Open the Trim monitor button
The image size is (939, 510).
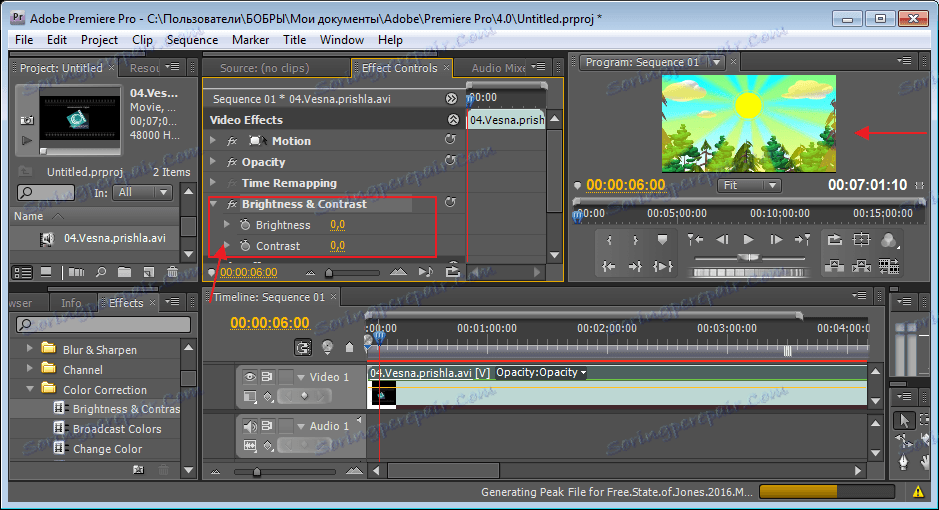[x=889, y=266]
